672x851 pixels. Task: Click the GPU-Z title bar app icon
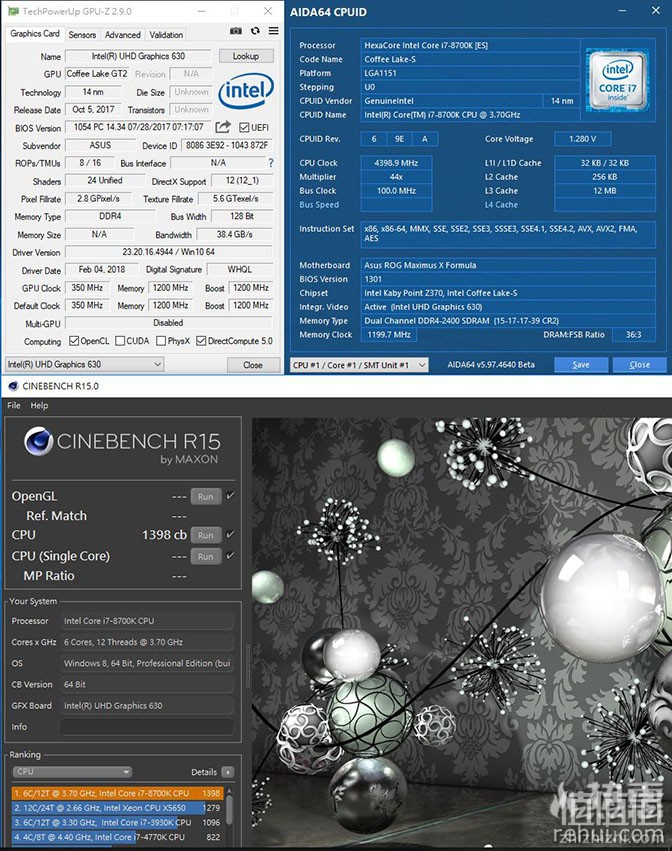tap(13, 11)
